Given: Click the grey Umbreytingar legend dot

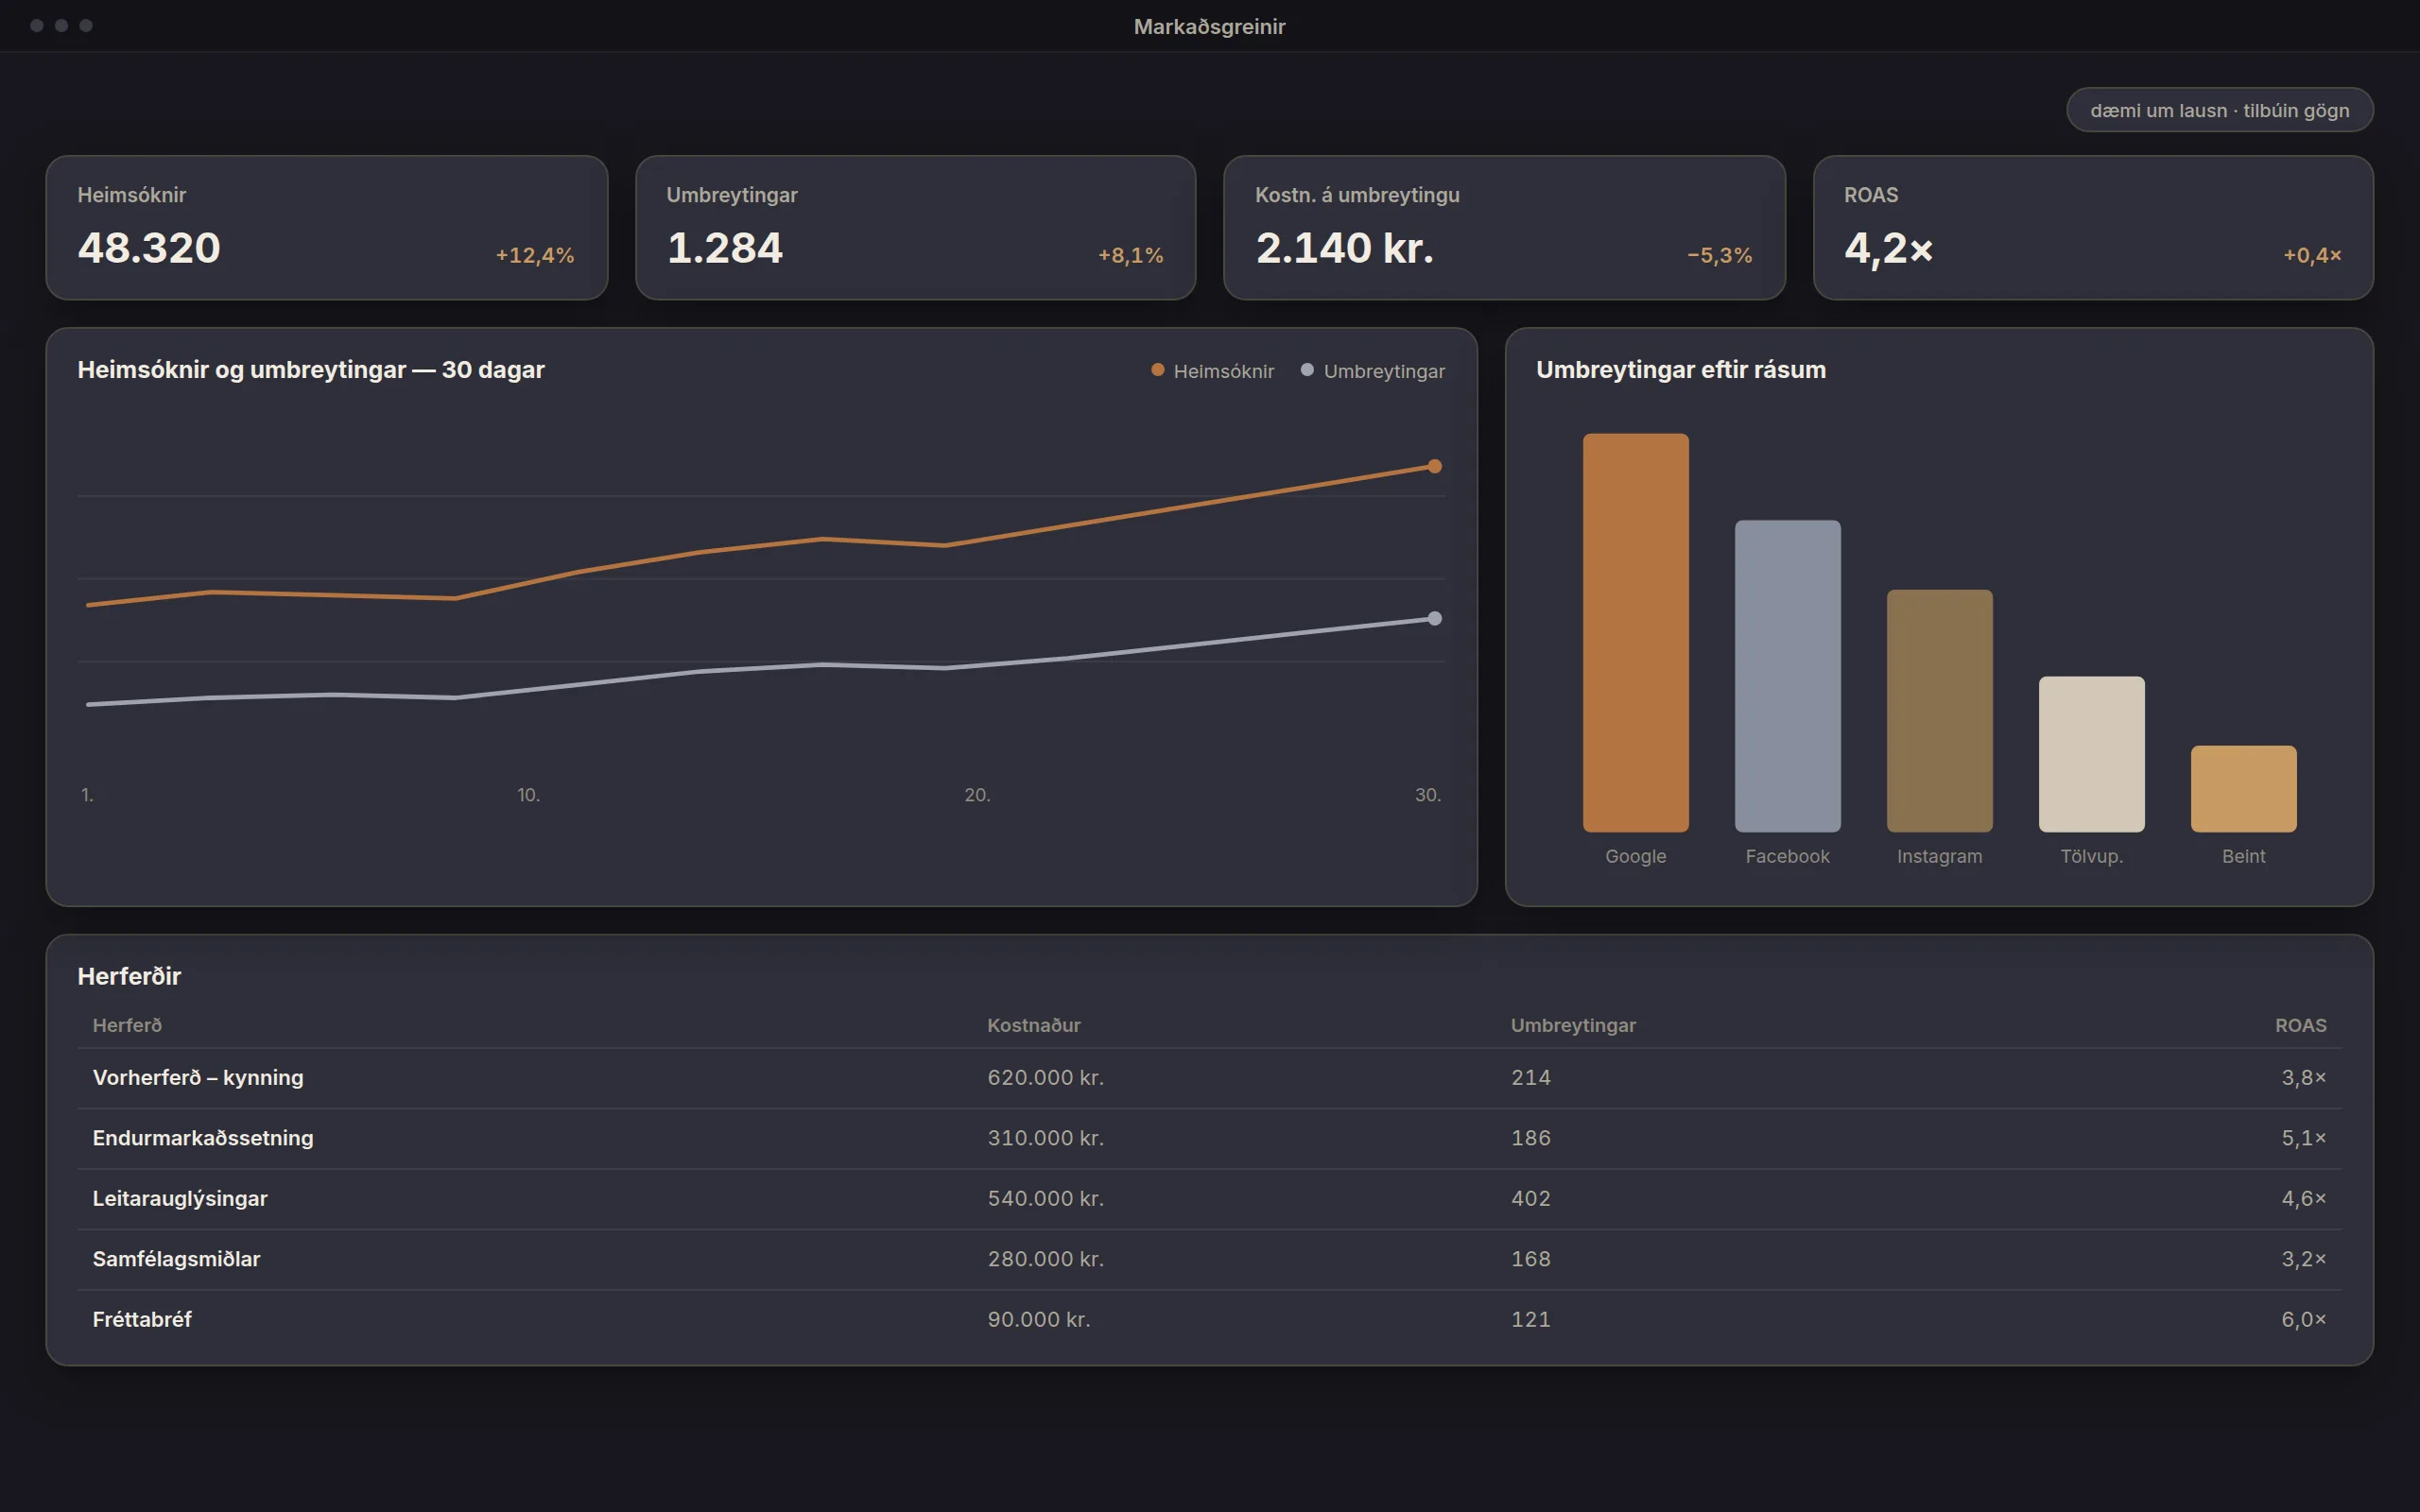Looking at the screenshot, I should click(x=1306, y=370).
